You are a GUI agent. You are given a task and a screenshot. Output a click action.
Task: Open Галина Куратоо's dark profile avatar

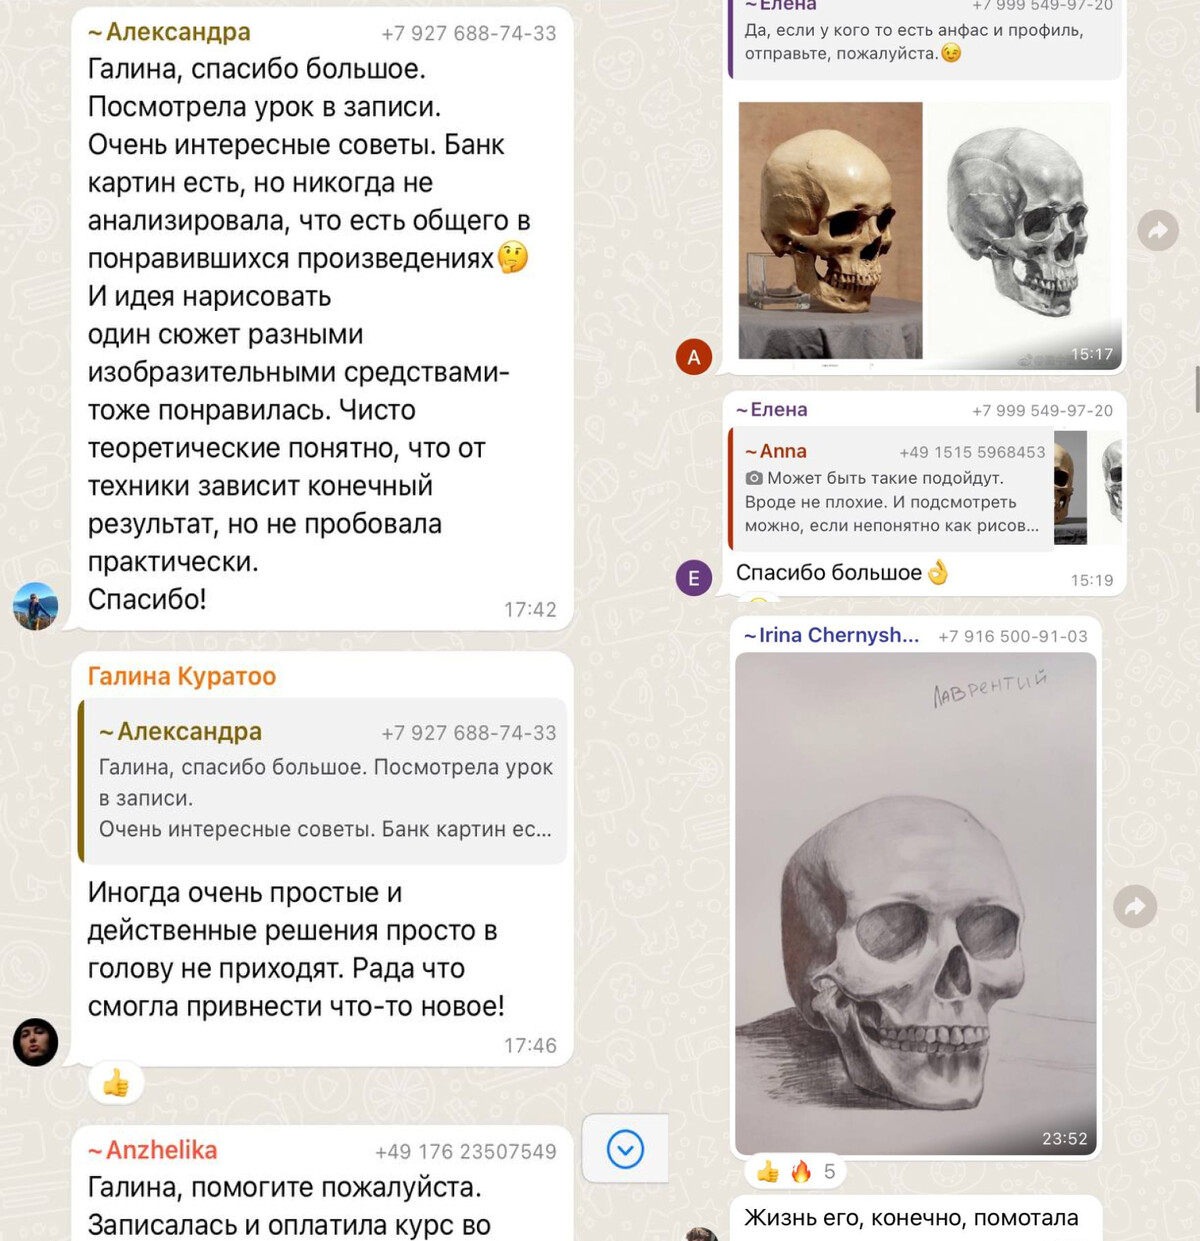tap(35, 1042)
